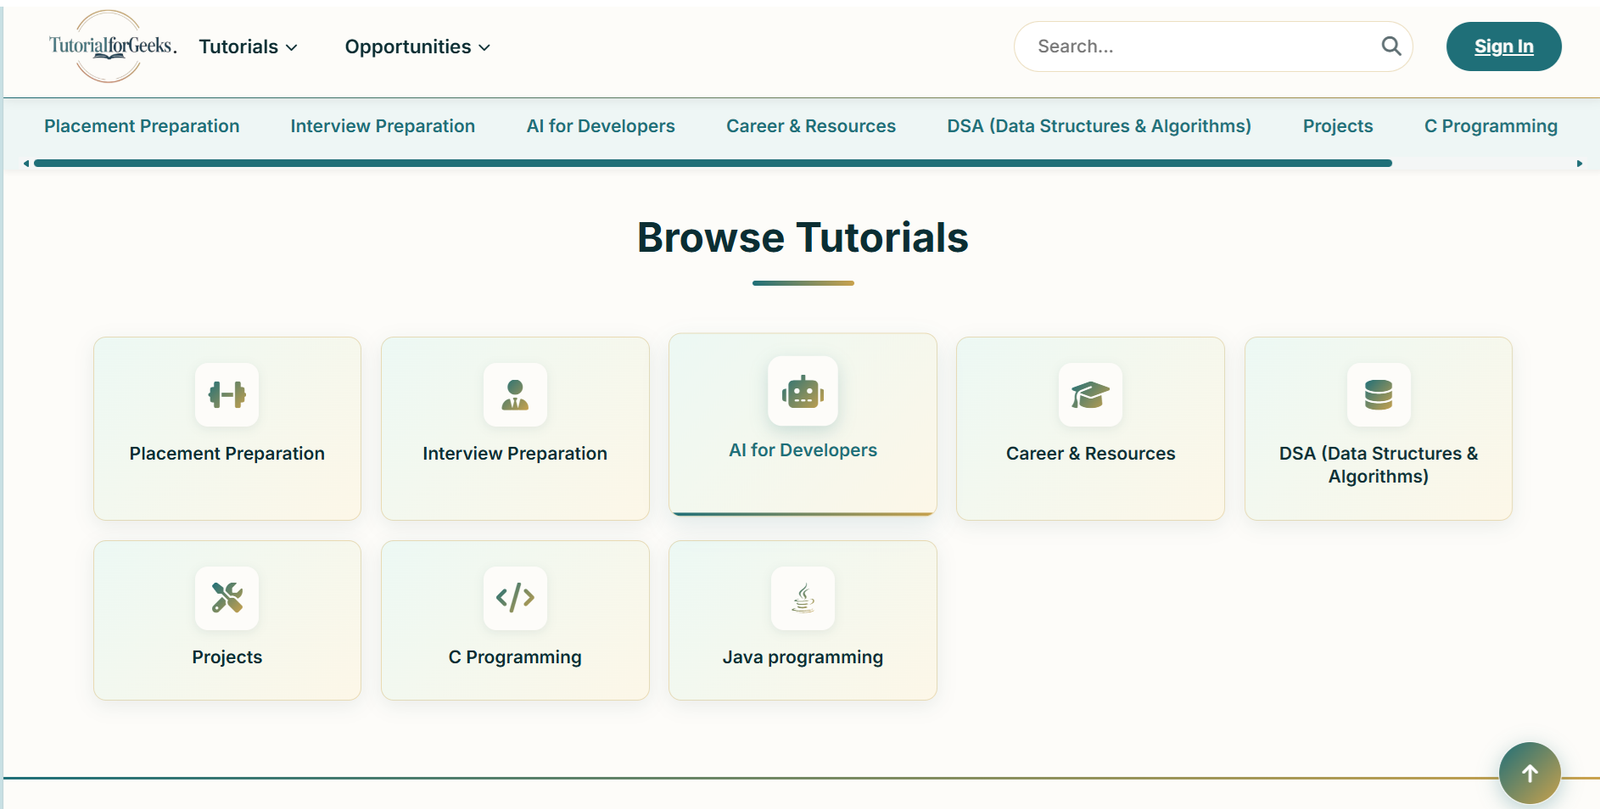This screenshot has height=809, width=1600.
Task: Click the magnifying glass search icon
Action: tap(1391, 46)
